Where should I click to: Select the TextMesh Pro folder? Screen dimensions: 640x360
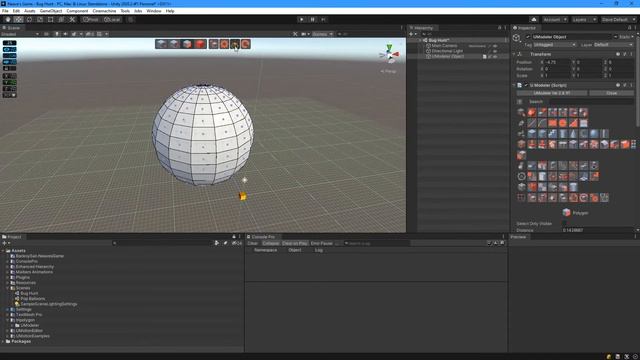click(29, 315)
